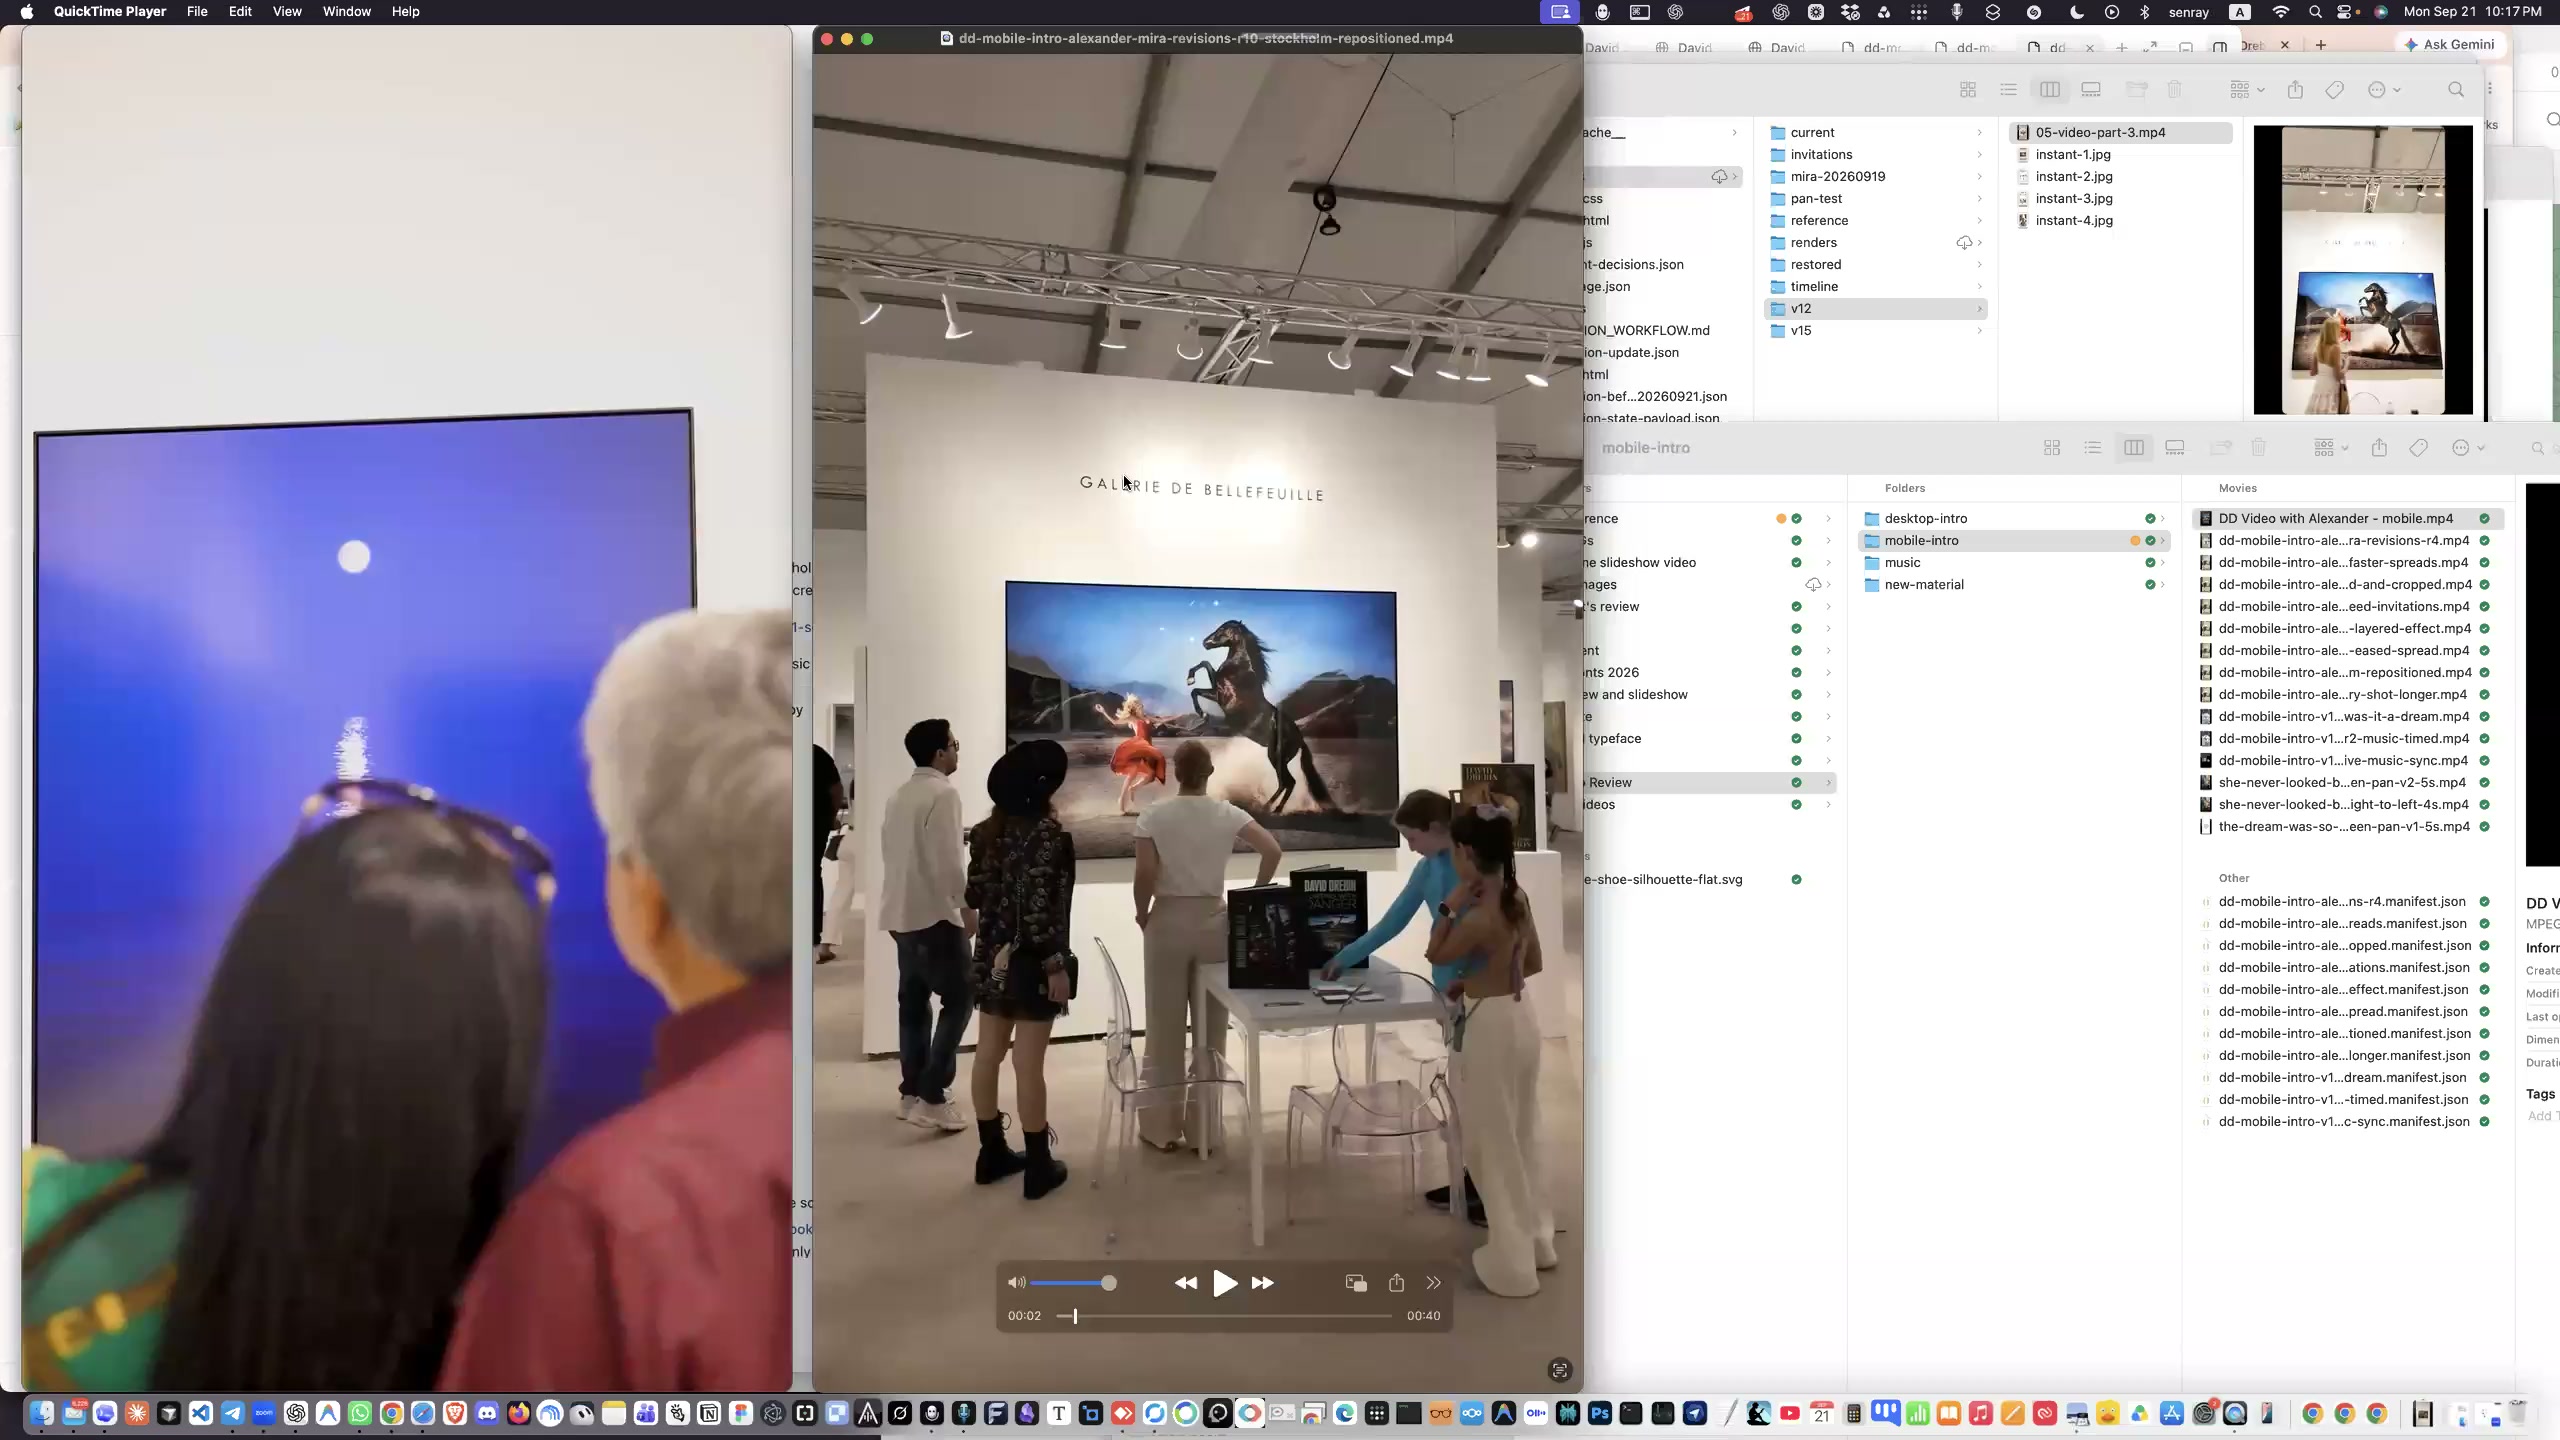Enable picture-in-picture in QuickTime controls
The width and height of the screenshot is (2560, 1440).
tap(1356, 1283)
